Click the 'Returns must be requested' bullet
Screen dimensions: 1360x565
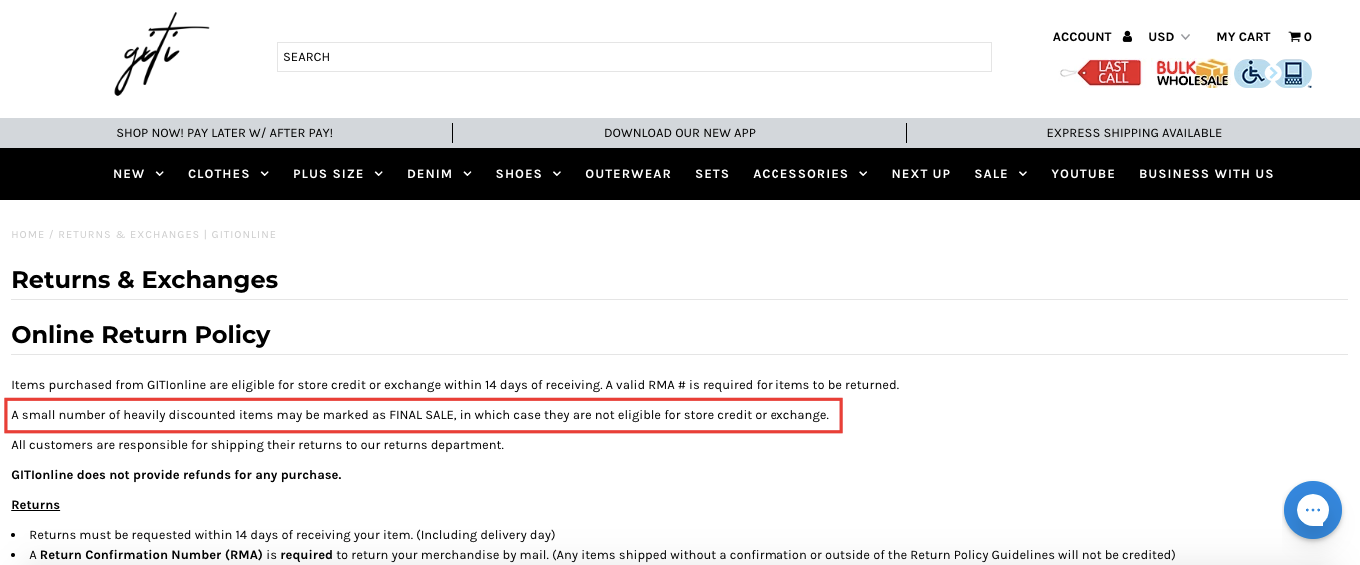point(292,535)
